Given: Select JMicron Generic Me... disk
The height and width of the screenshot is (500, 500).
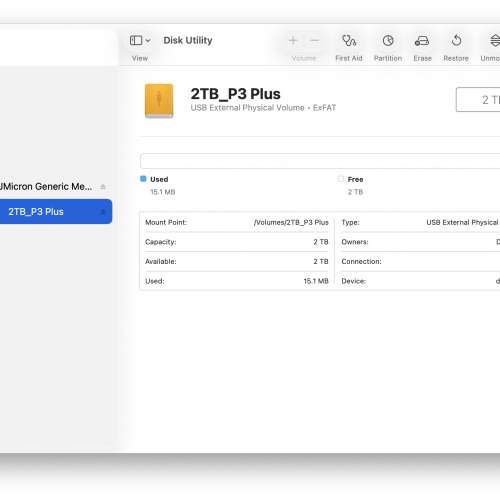Looking at the screenshot, I should tap(46, 186).
